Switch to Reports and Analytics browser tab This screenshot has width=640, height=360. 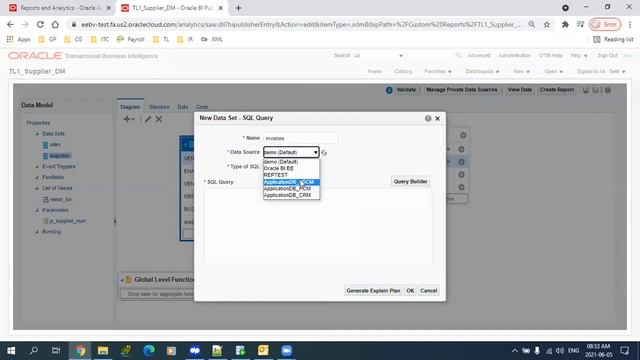60,8
